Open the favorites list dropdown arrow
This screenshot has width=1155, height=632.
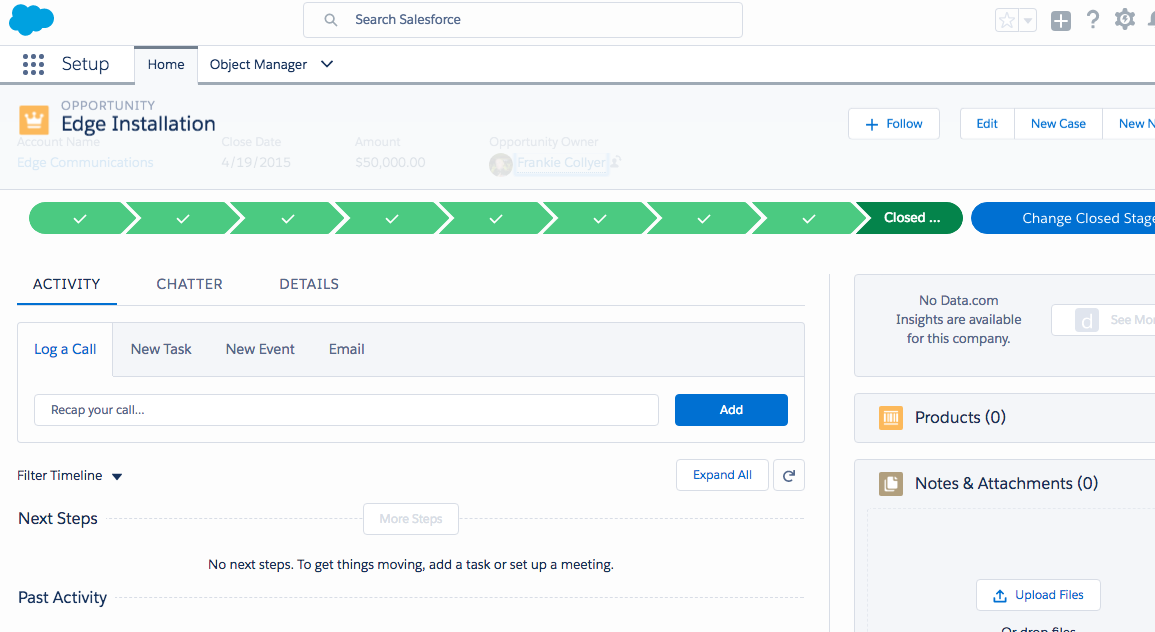coord(1028,20)
